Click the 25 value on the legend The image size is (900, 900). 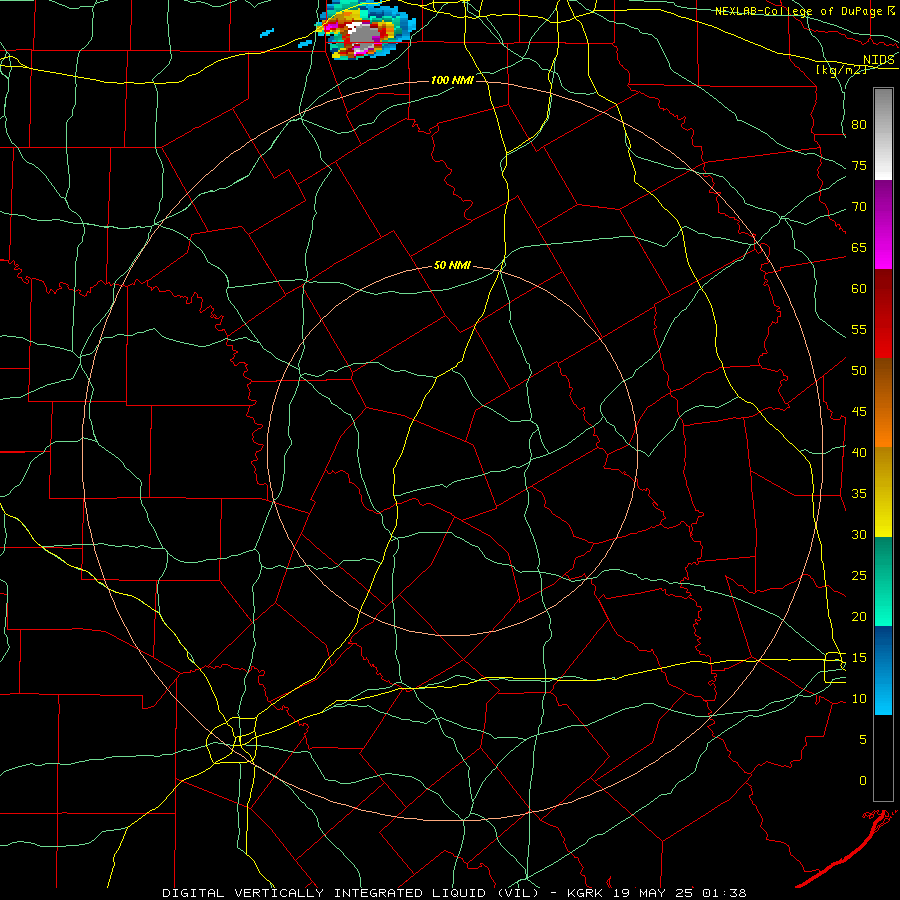click(859, 576)
